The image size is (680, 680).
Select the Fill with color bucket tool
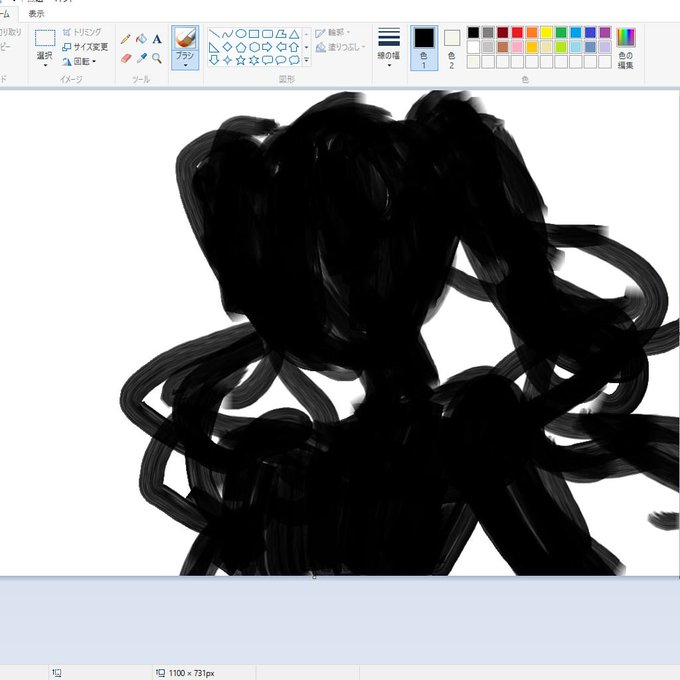pyautogui.click(x=141, y=39)
